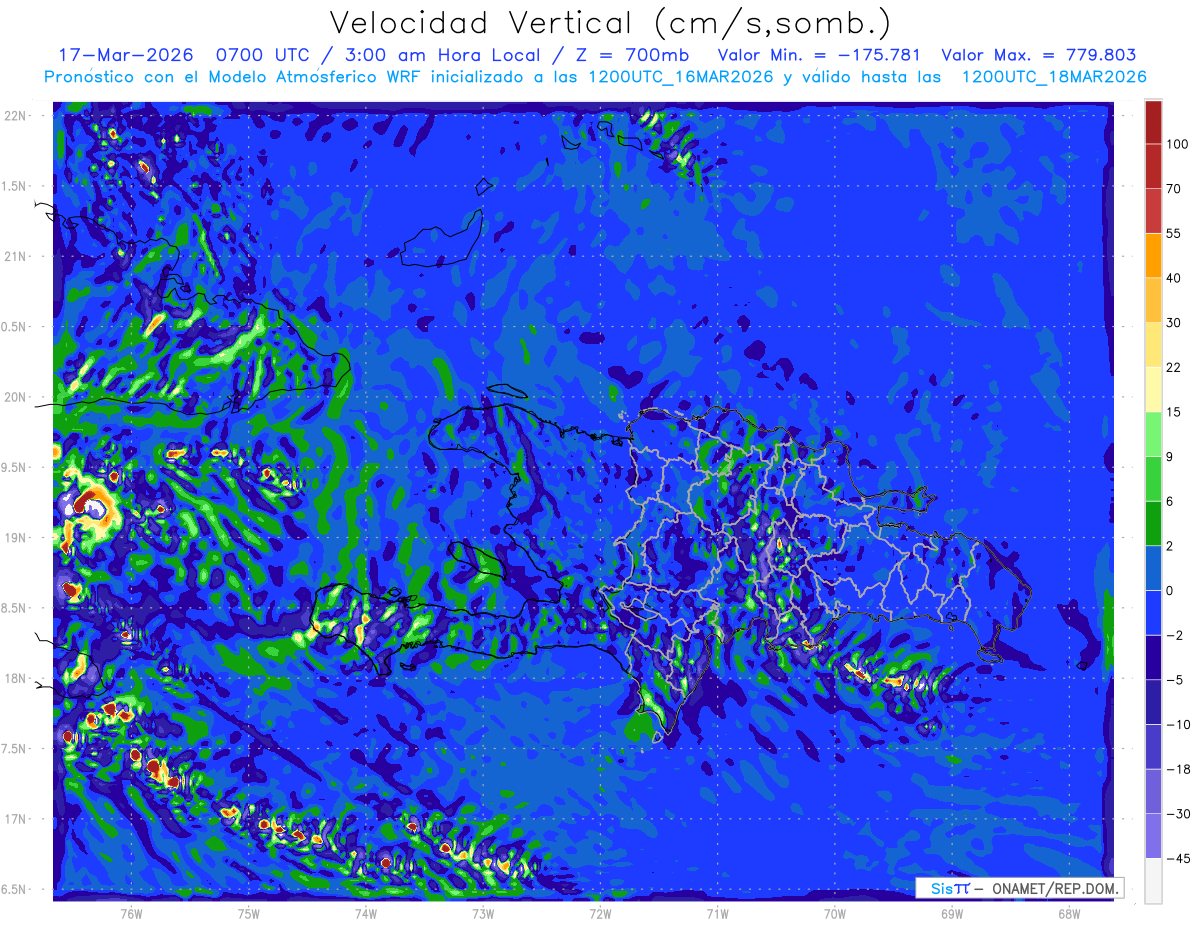The image size is (1200, 927).
Task: Click the '22N' latitude label
Action: 16,116
